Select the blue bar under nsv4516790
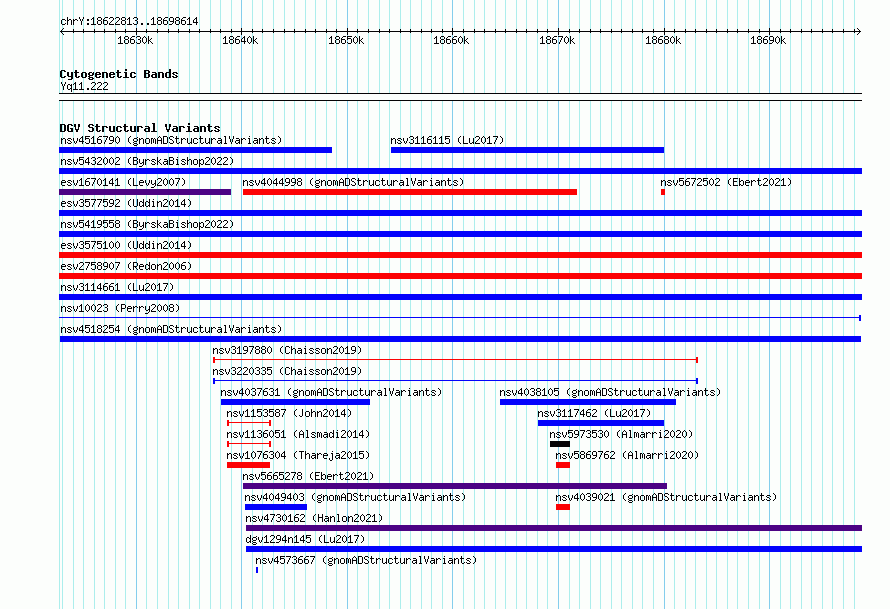This screenshot has width=890, height=609. (195, 150)
